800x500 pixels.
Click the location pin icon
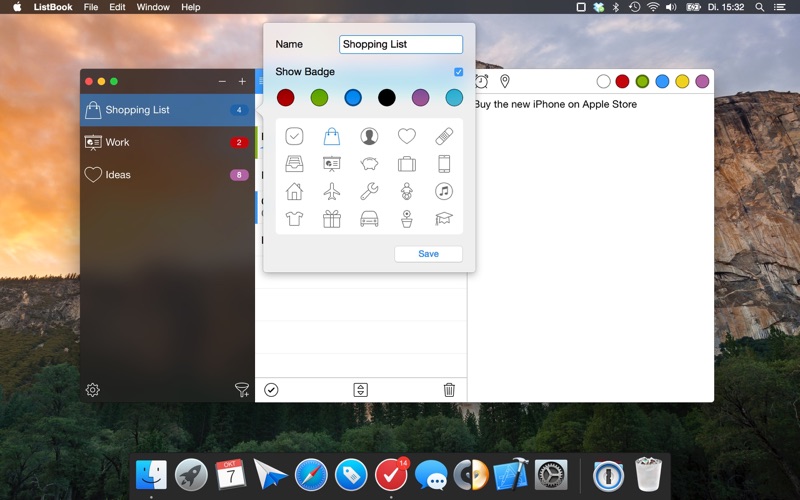[505, 81]
